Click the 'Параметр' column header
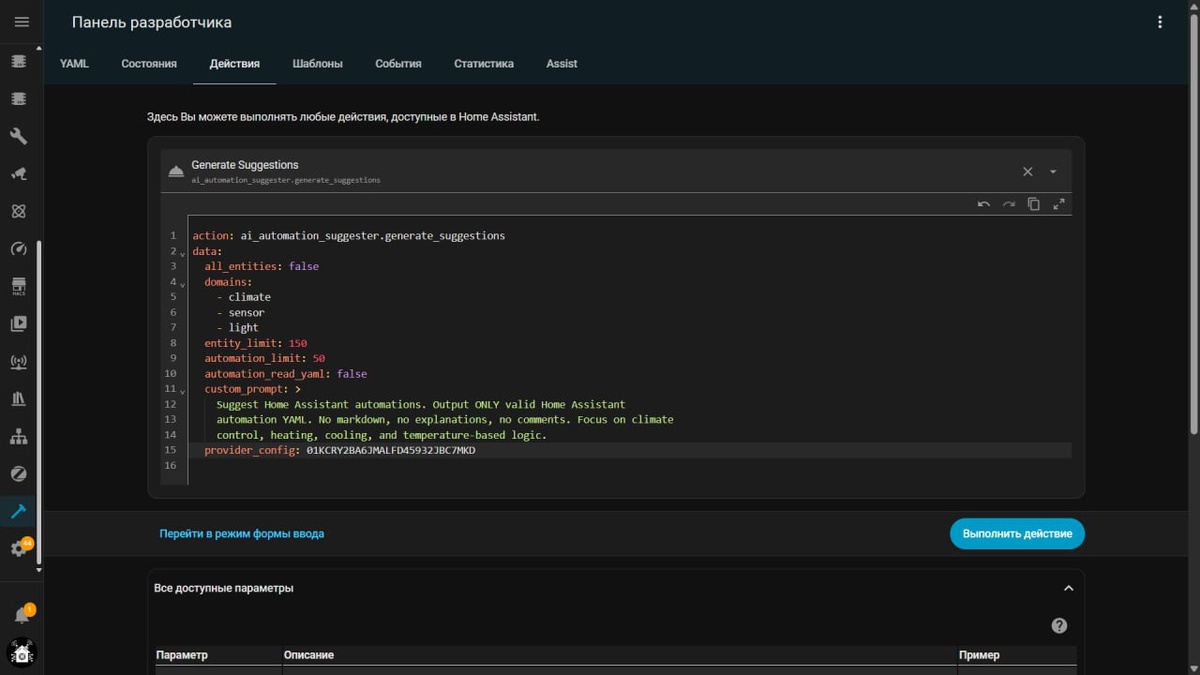Image resolution: width=1200 pixels, height=675 pixels. click(x=182, y=655)
